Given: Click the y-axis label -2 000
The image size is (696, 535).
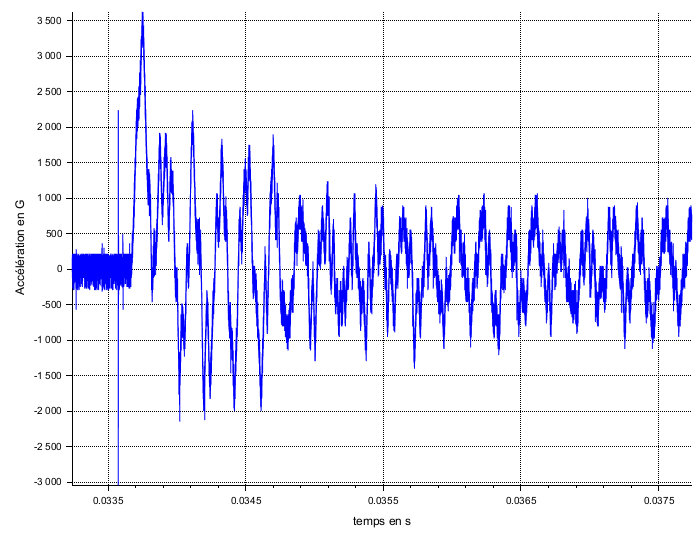Looking at the screenshot, I should tap(47, 411).
